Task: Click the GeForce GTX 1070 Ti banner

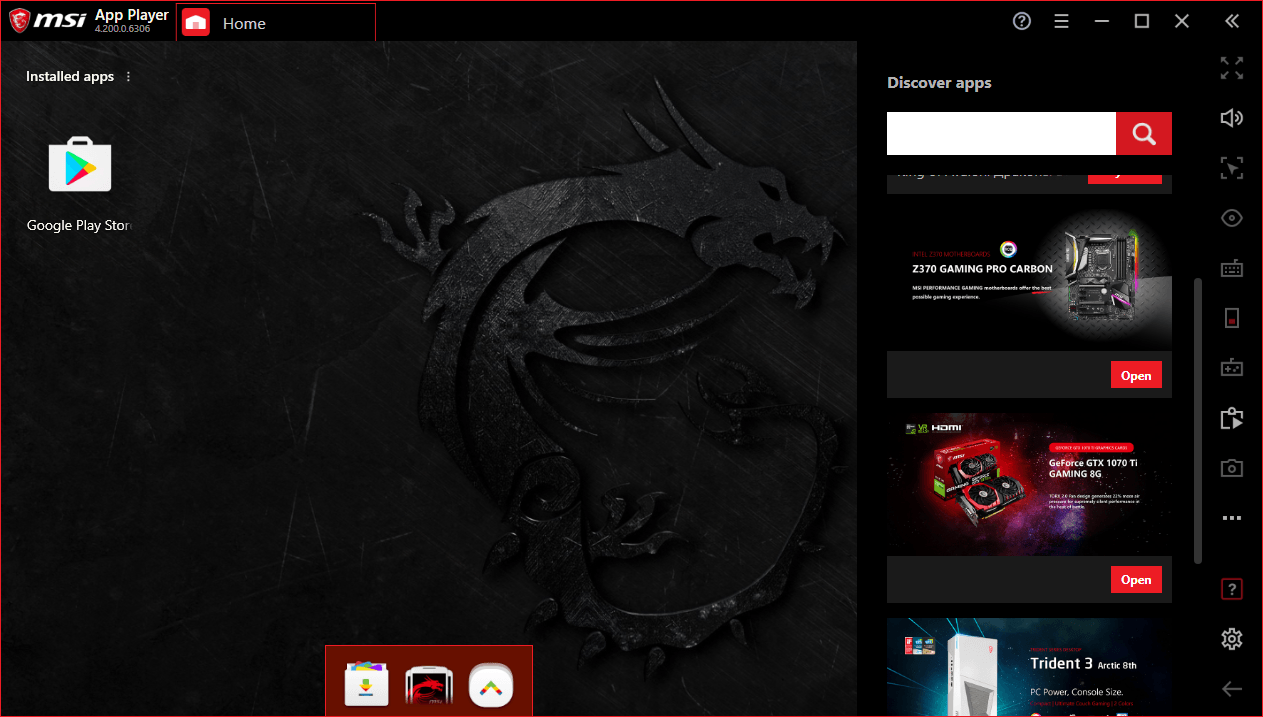Action: point(1029,484)
